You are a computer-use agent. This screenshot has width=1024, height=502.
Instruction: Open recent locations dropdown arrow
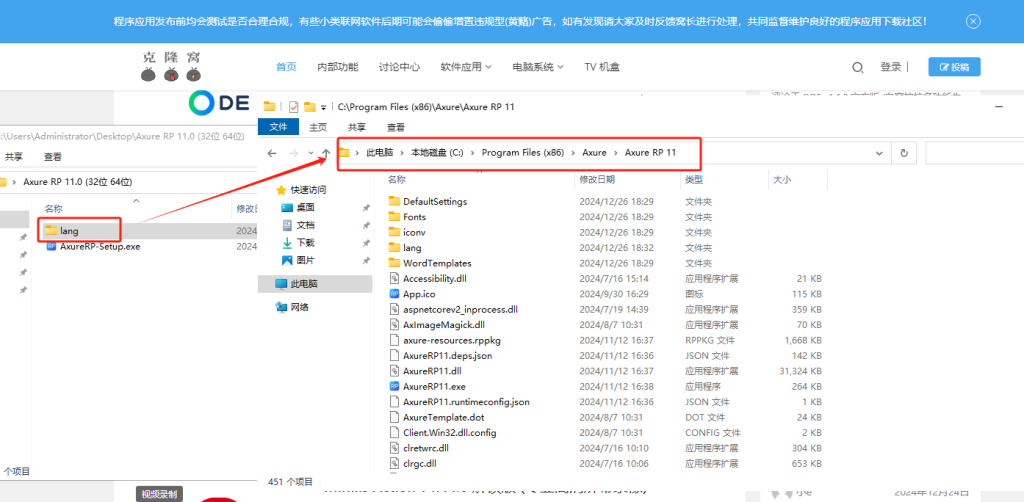(x=311, y=153)
